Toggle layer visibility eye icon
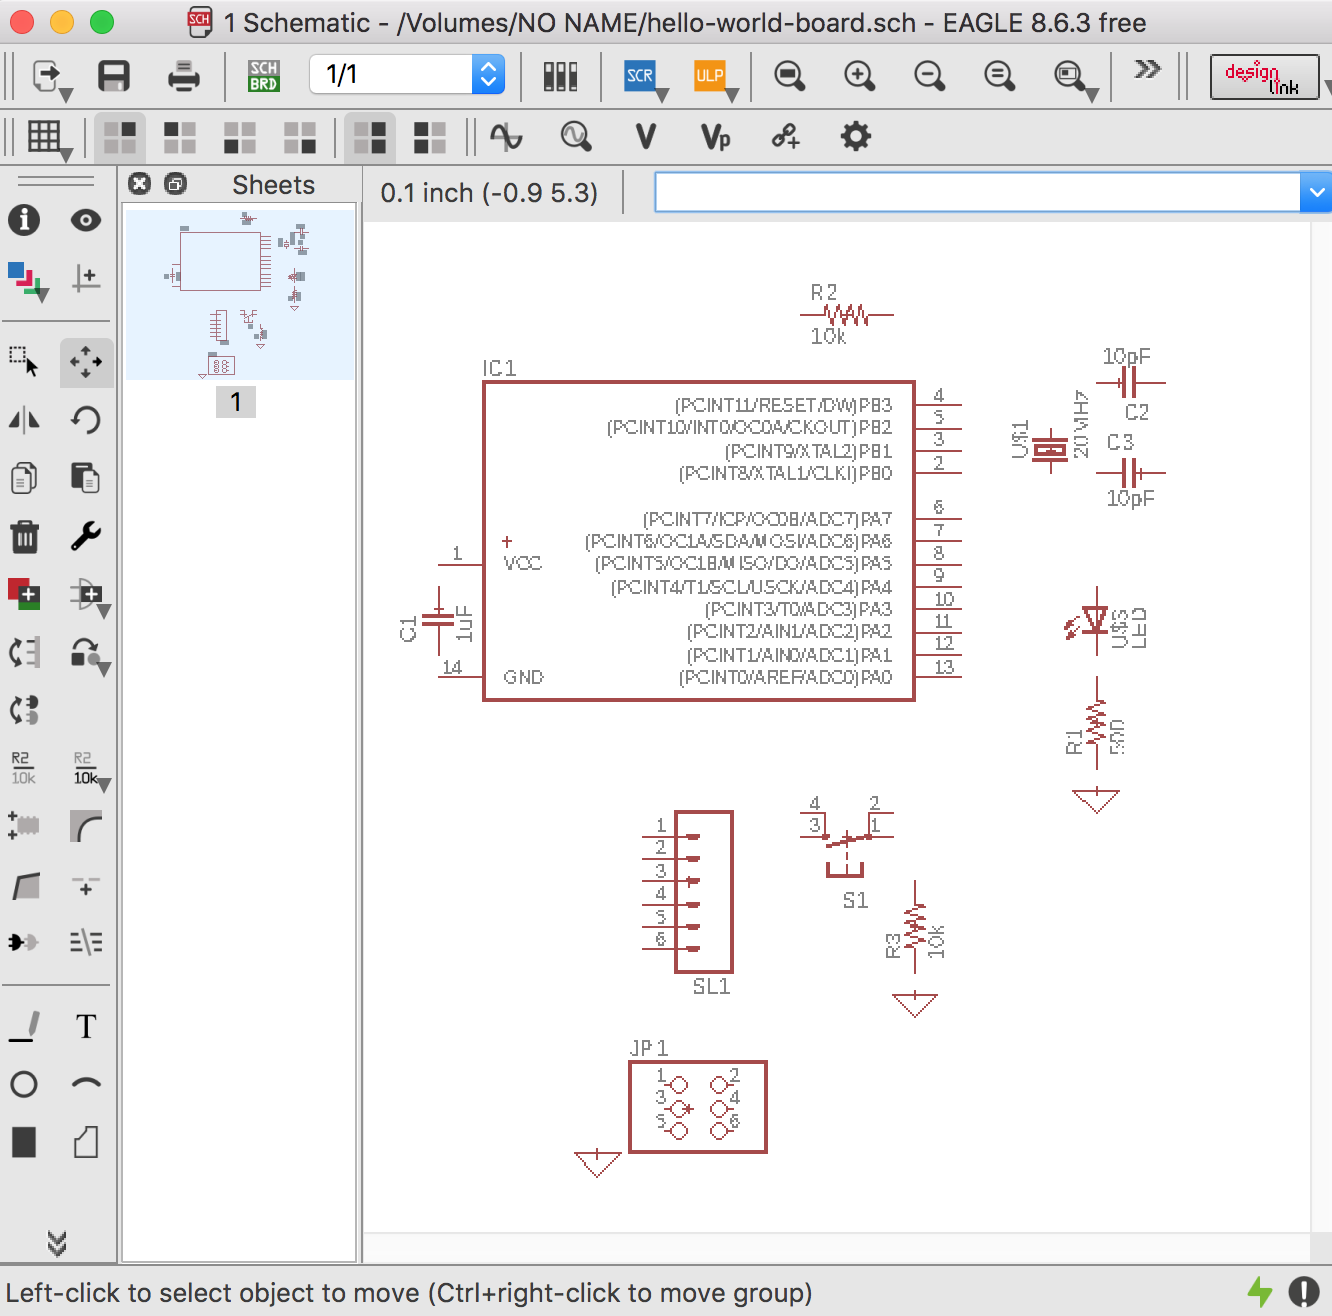The height and width of the screenshot is (1316, 1332). click(86, 220)
